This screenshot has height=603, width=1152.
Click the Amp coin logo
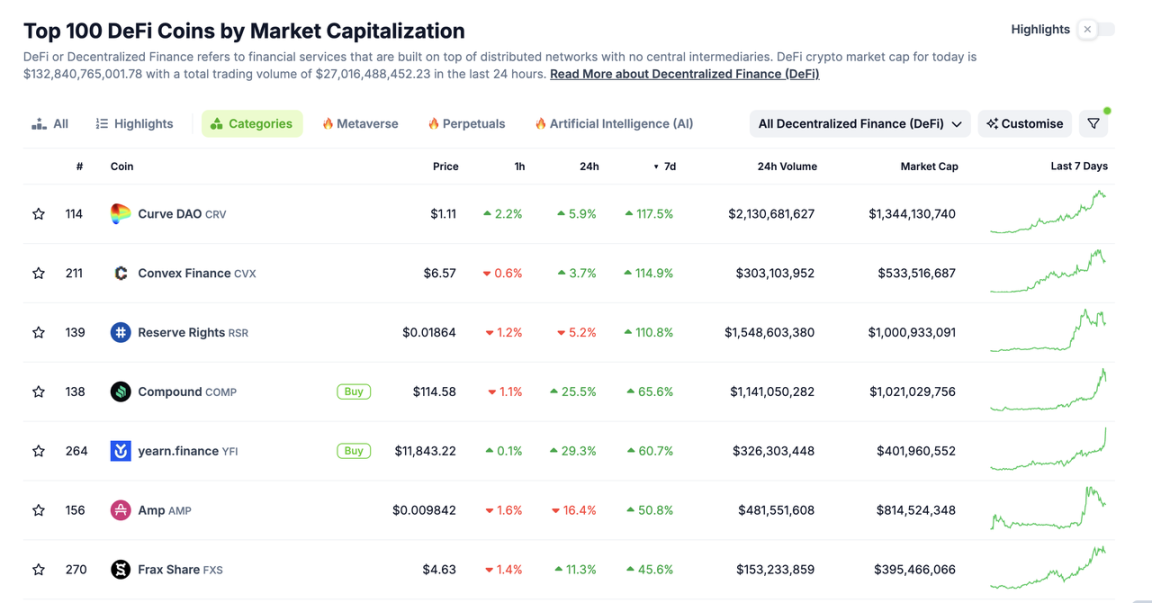click(120, 510)
